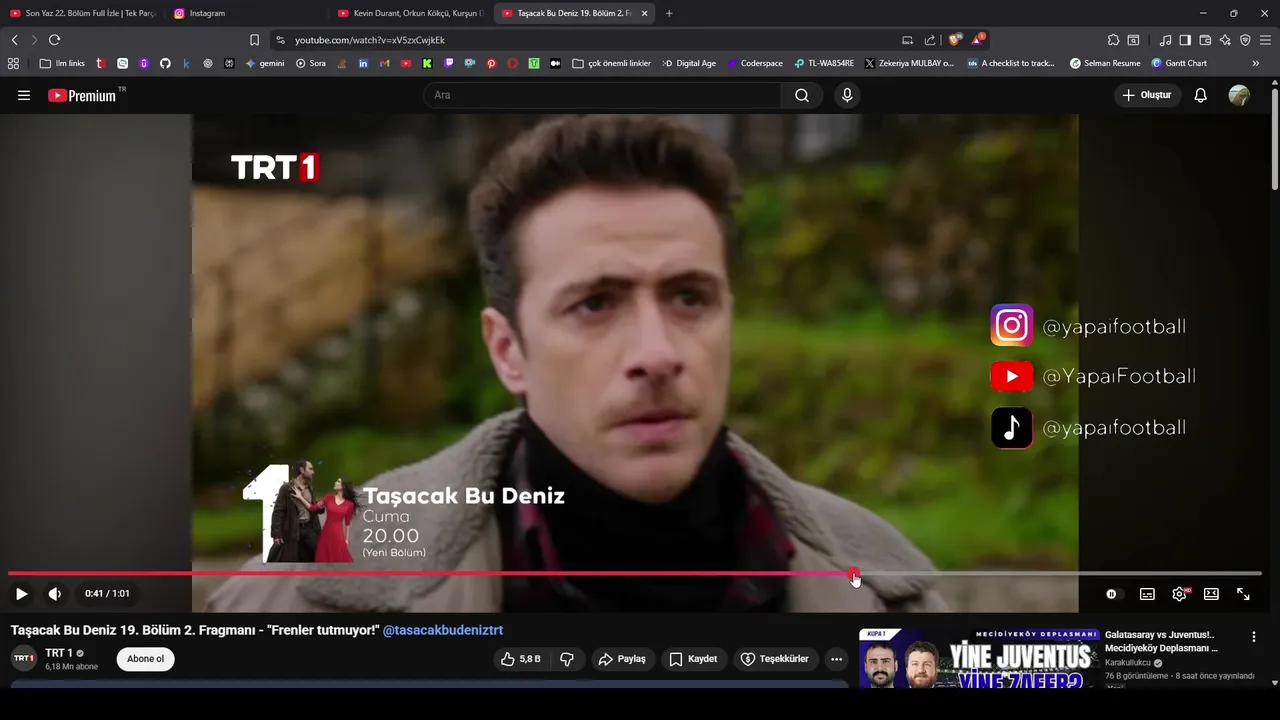Focus the Ara search field
The image size is (1280, 720).
(x=602, y=95)
